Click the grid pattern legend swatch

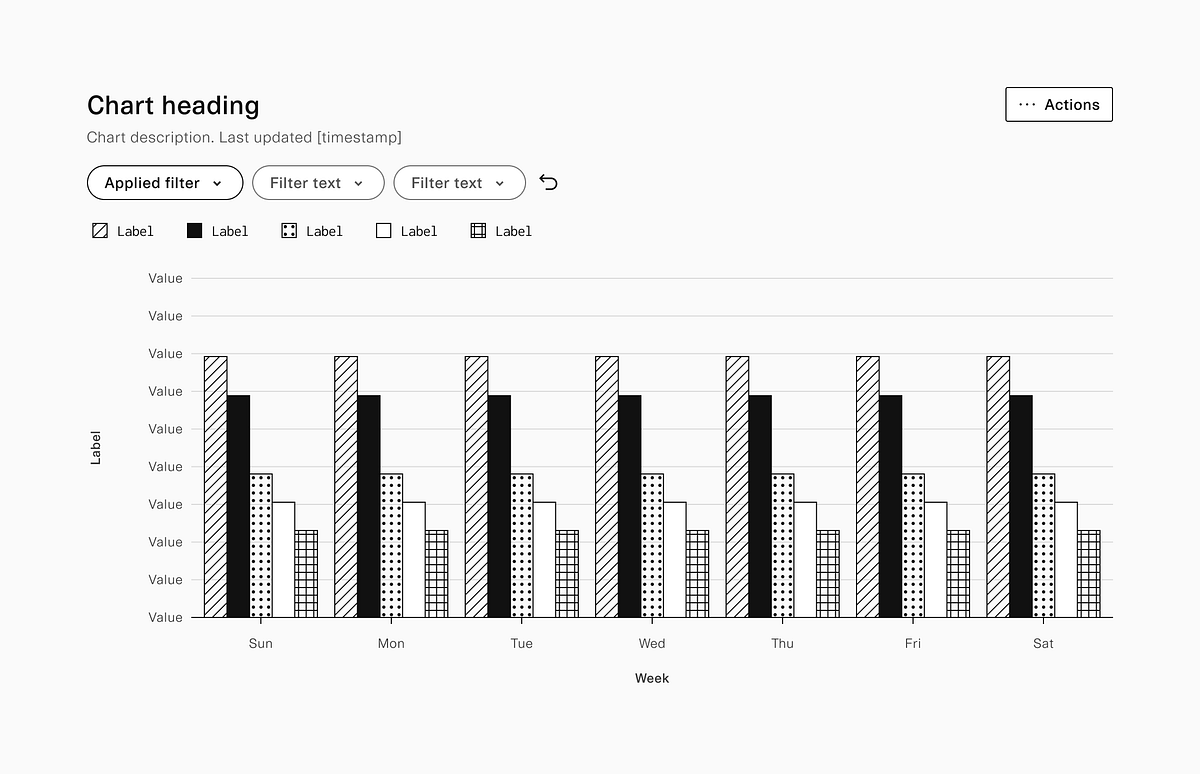pos(476,230)
